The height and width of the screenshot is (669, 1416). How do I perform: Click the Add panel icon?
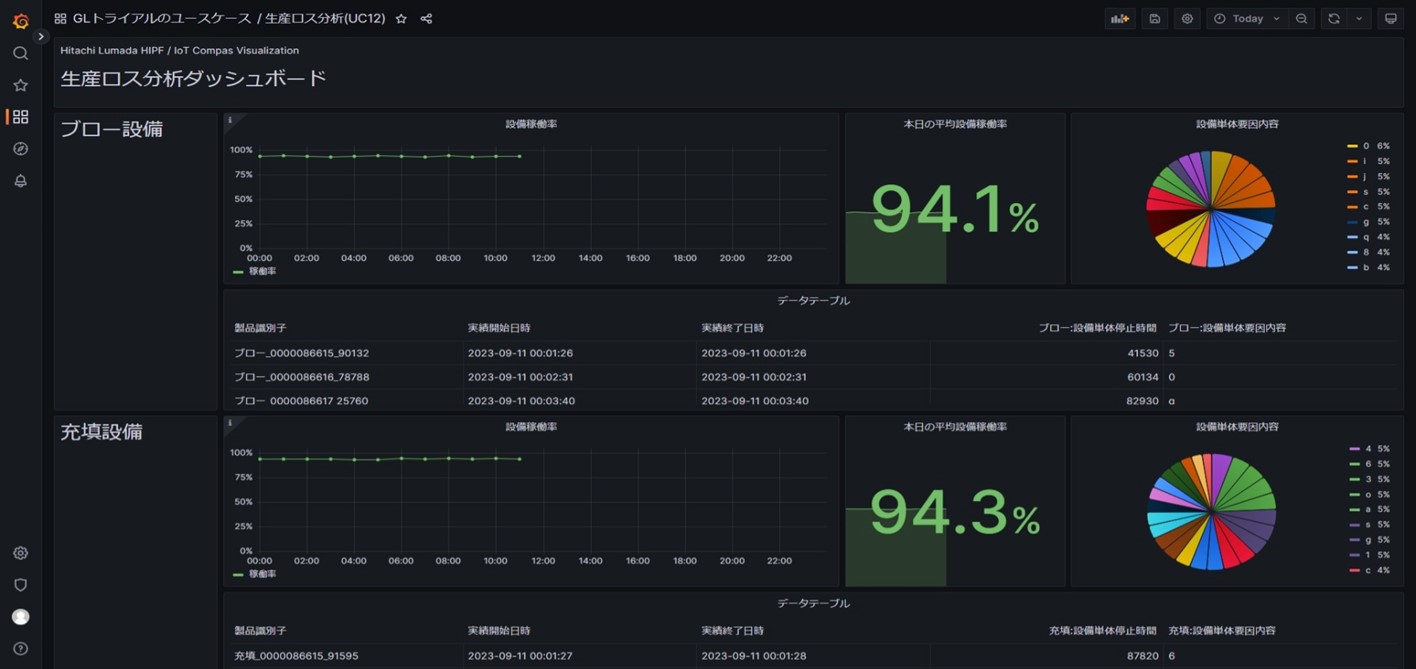1120,19
